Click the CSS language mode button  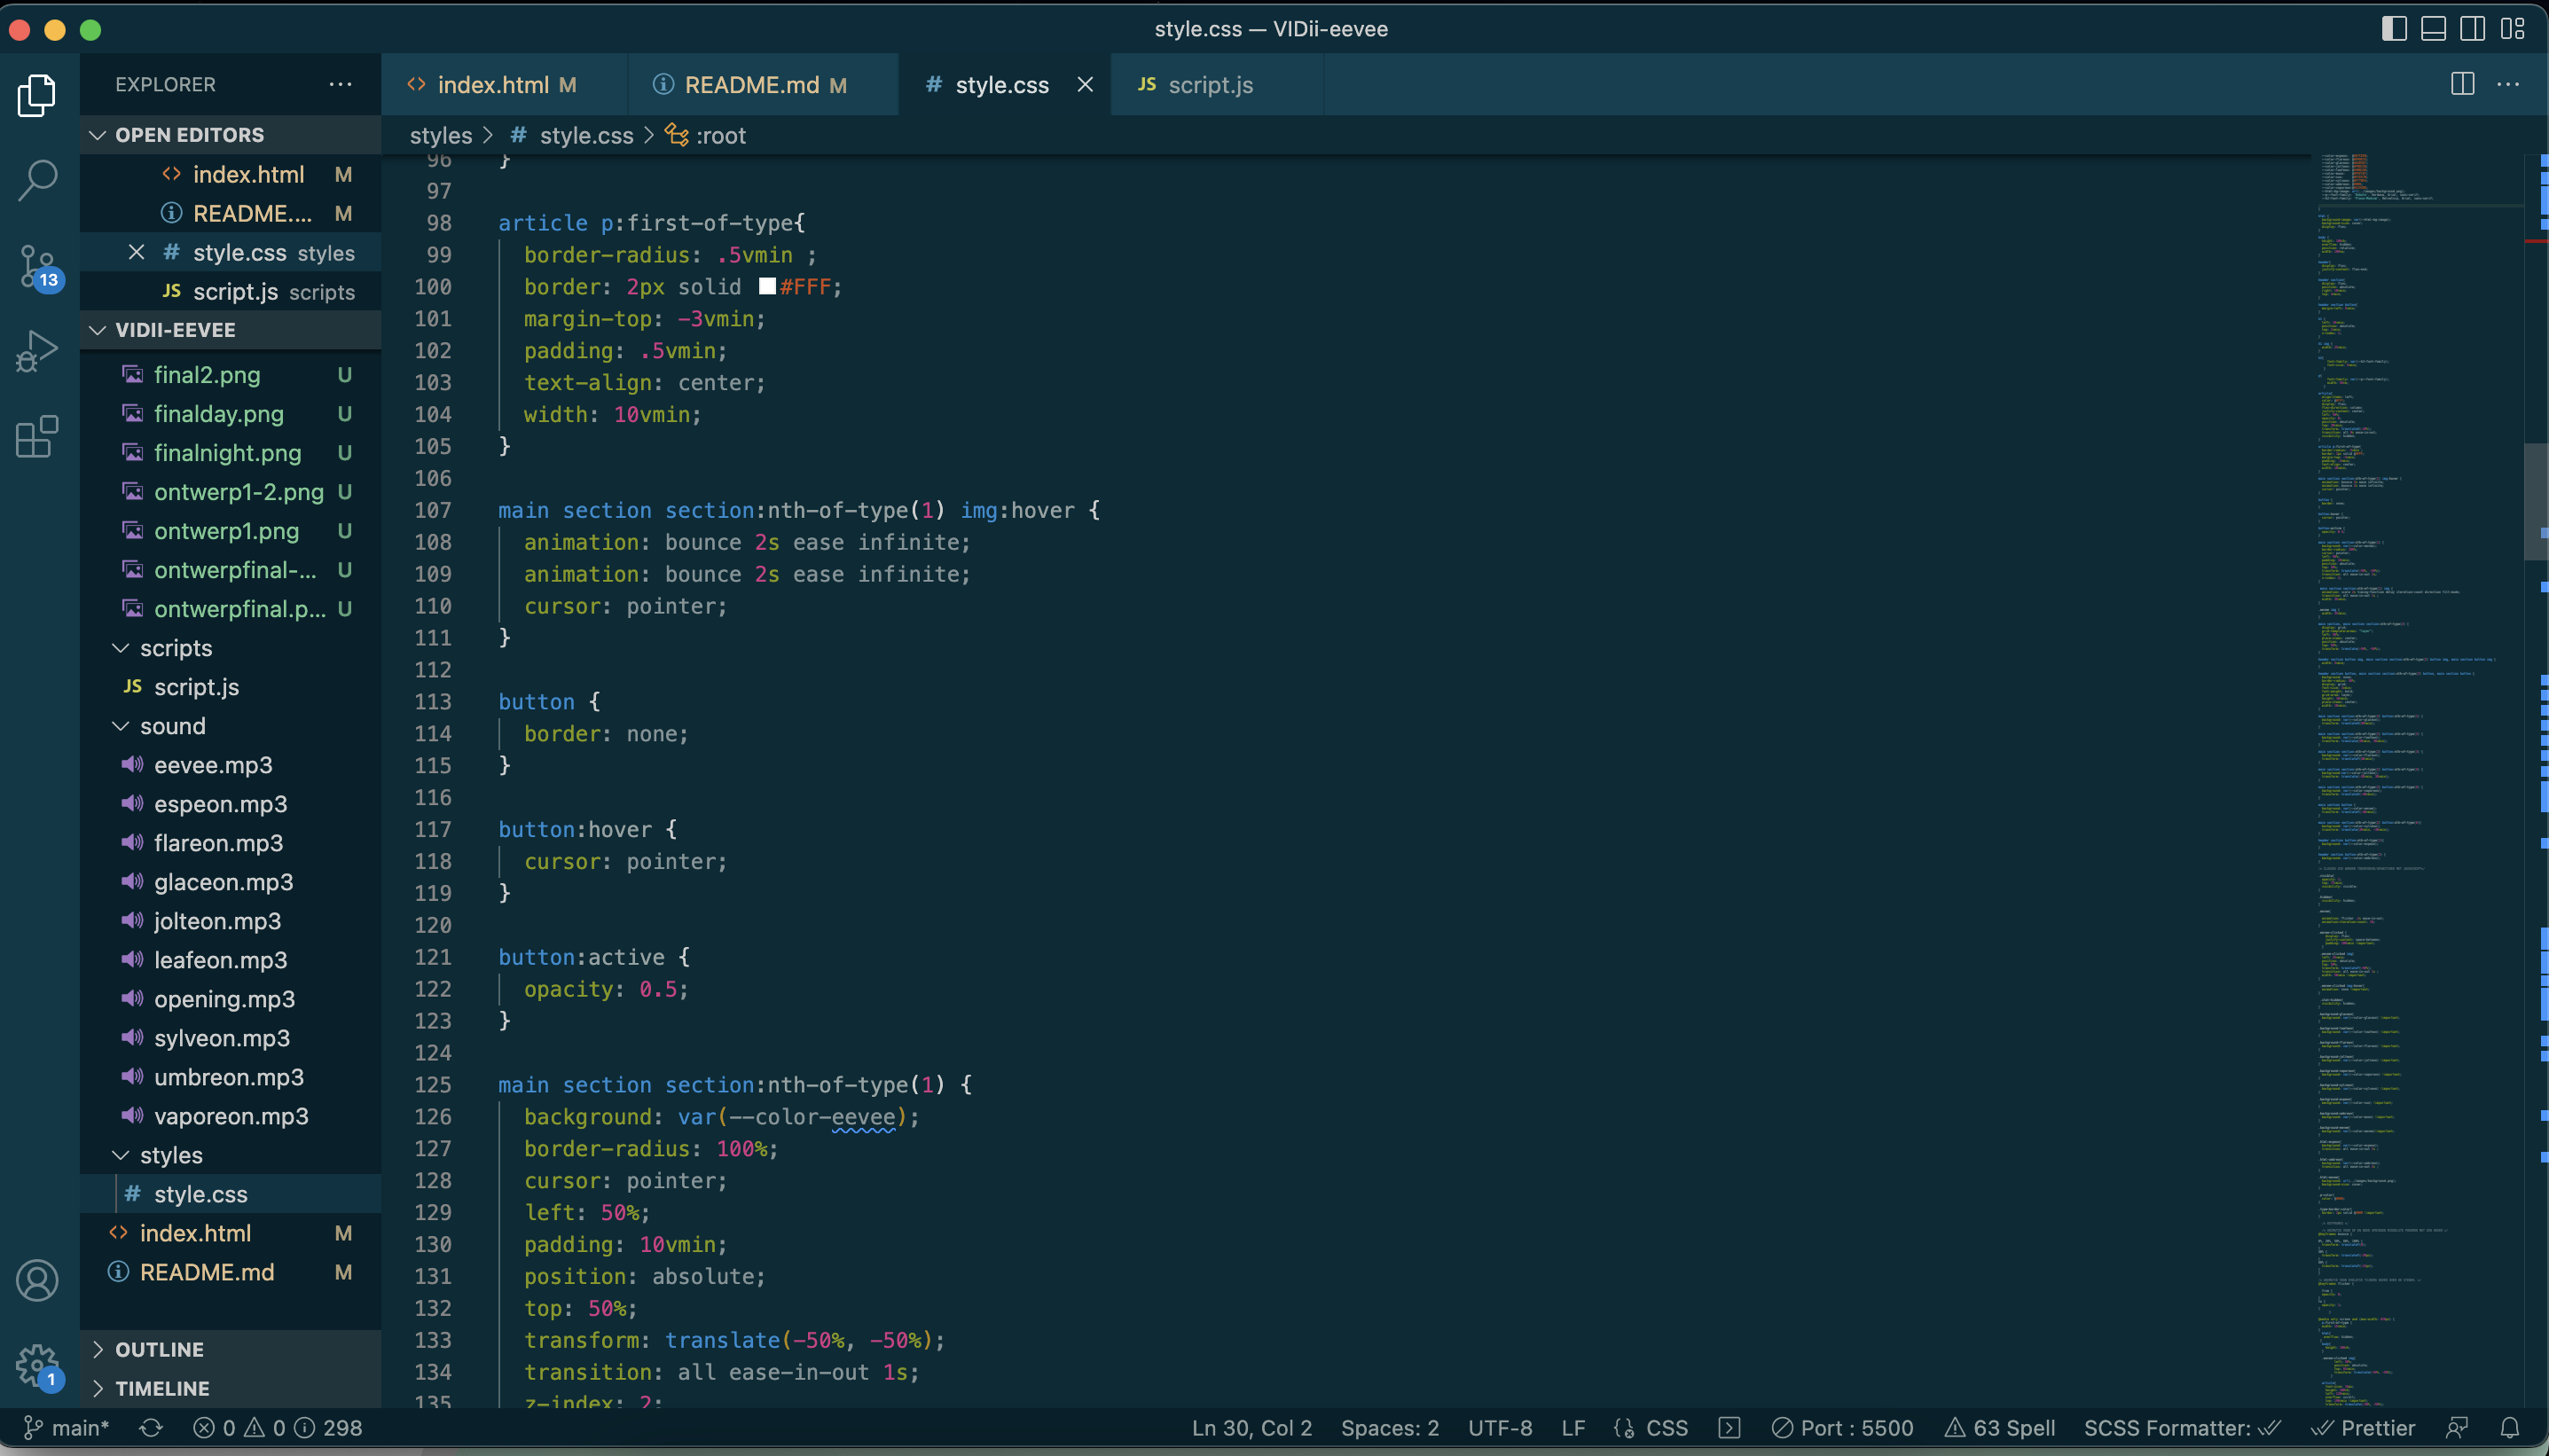(x=1666, y=1428)
